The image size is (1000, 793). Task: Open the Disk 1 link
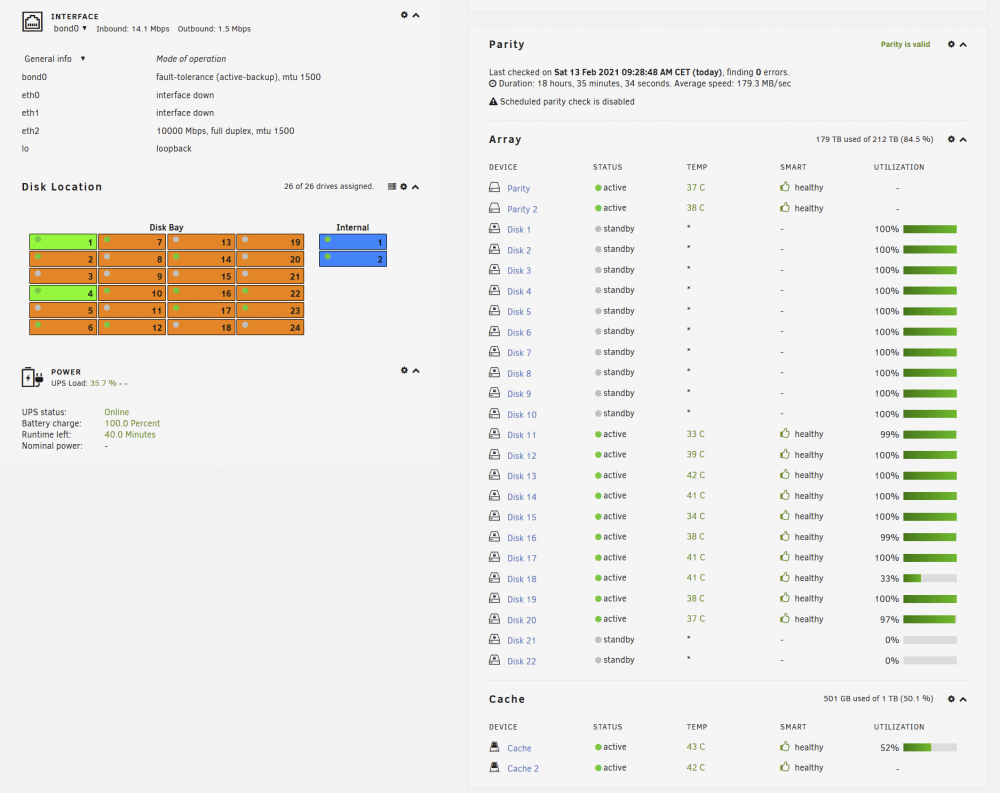point(519,230)
